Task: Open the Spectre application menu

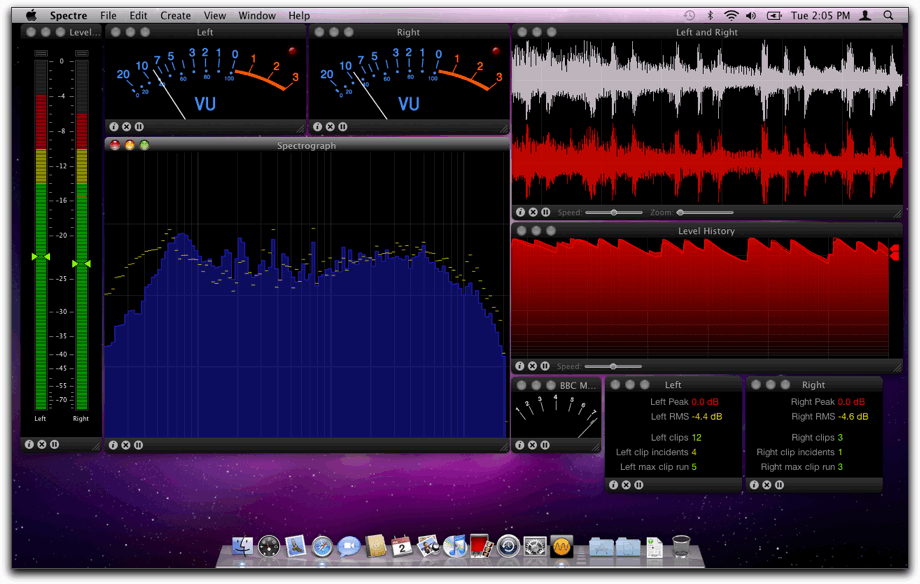Action: [x=68, y=16]
